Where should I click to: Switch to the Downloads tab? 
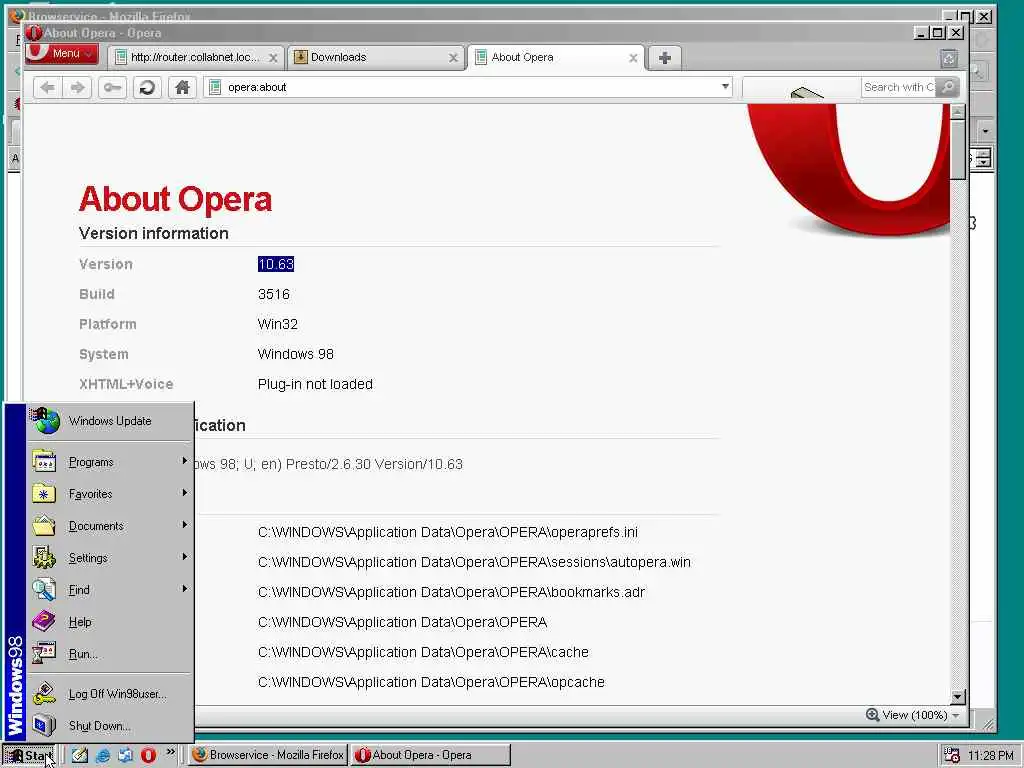(376, 57)
